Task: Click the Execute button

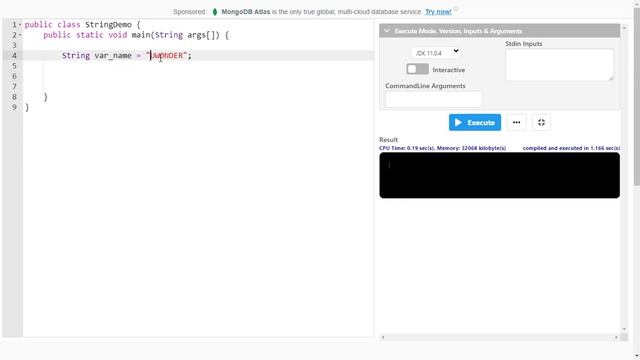Action: 475,122
